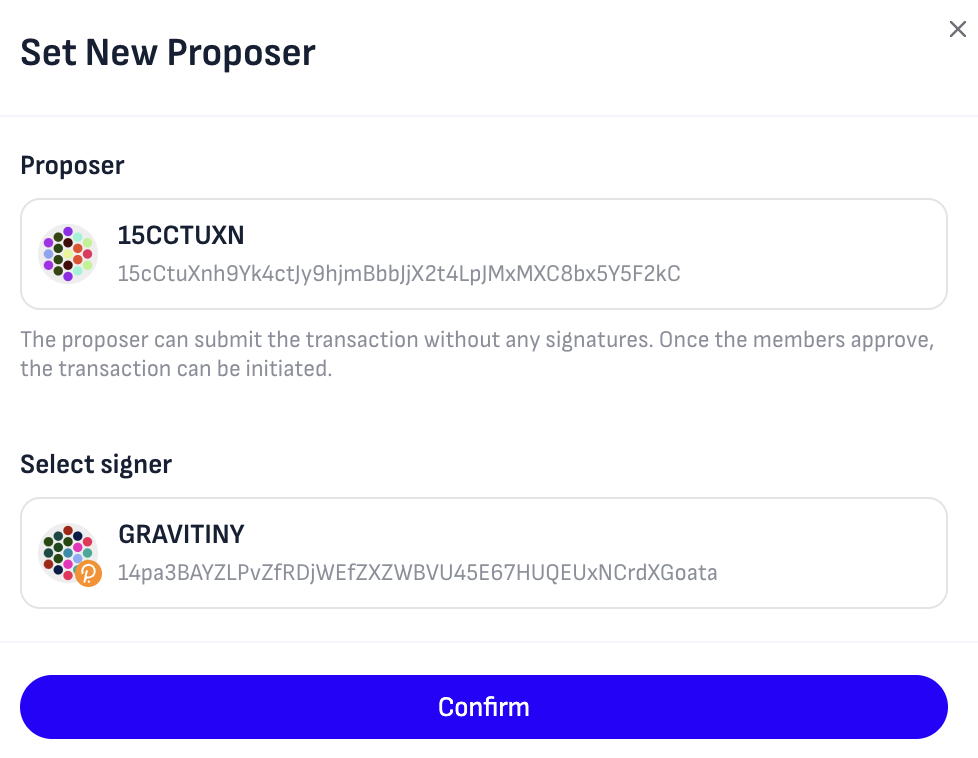
Task: Click inside the Proposer account field
Action: [x=483, y=254]
